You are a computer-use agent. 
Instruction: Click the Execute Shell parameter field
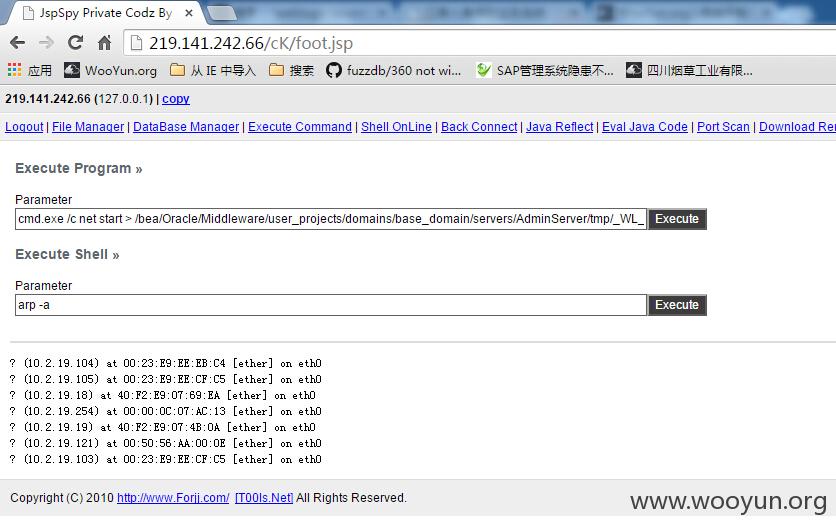coord(331,305)
